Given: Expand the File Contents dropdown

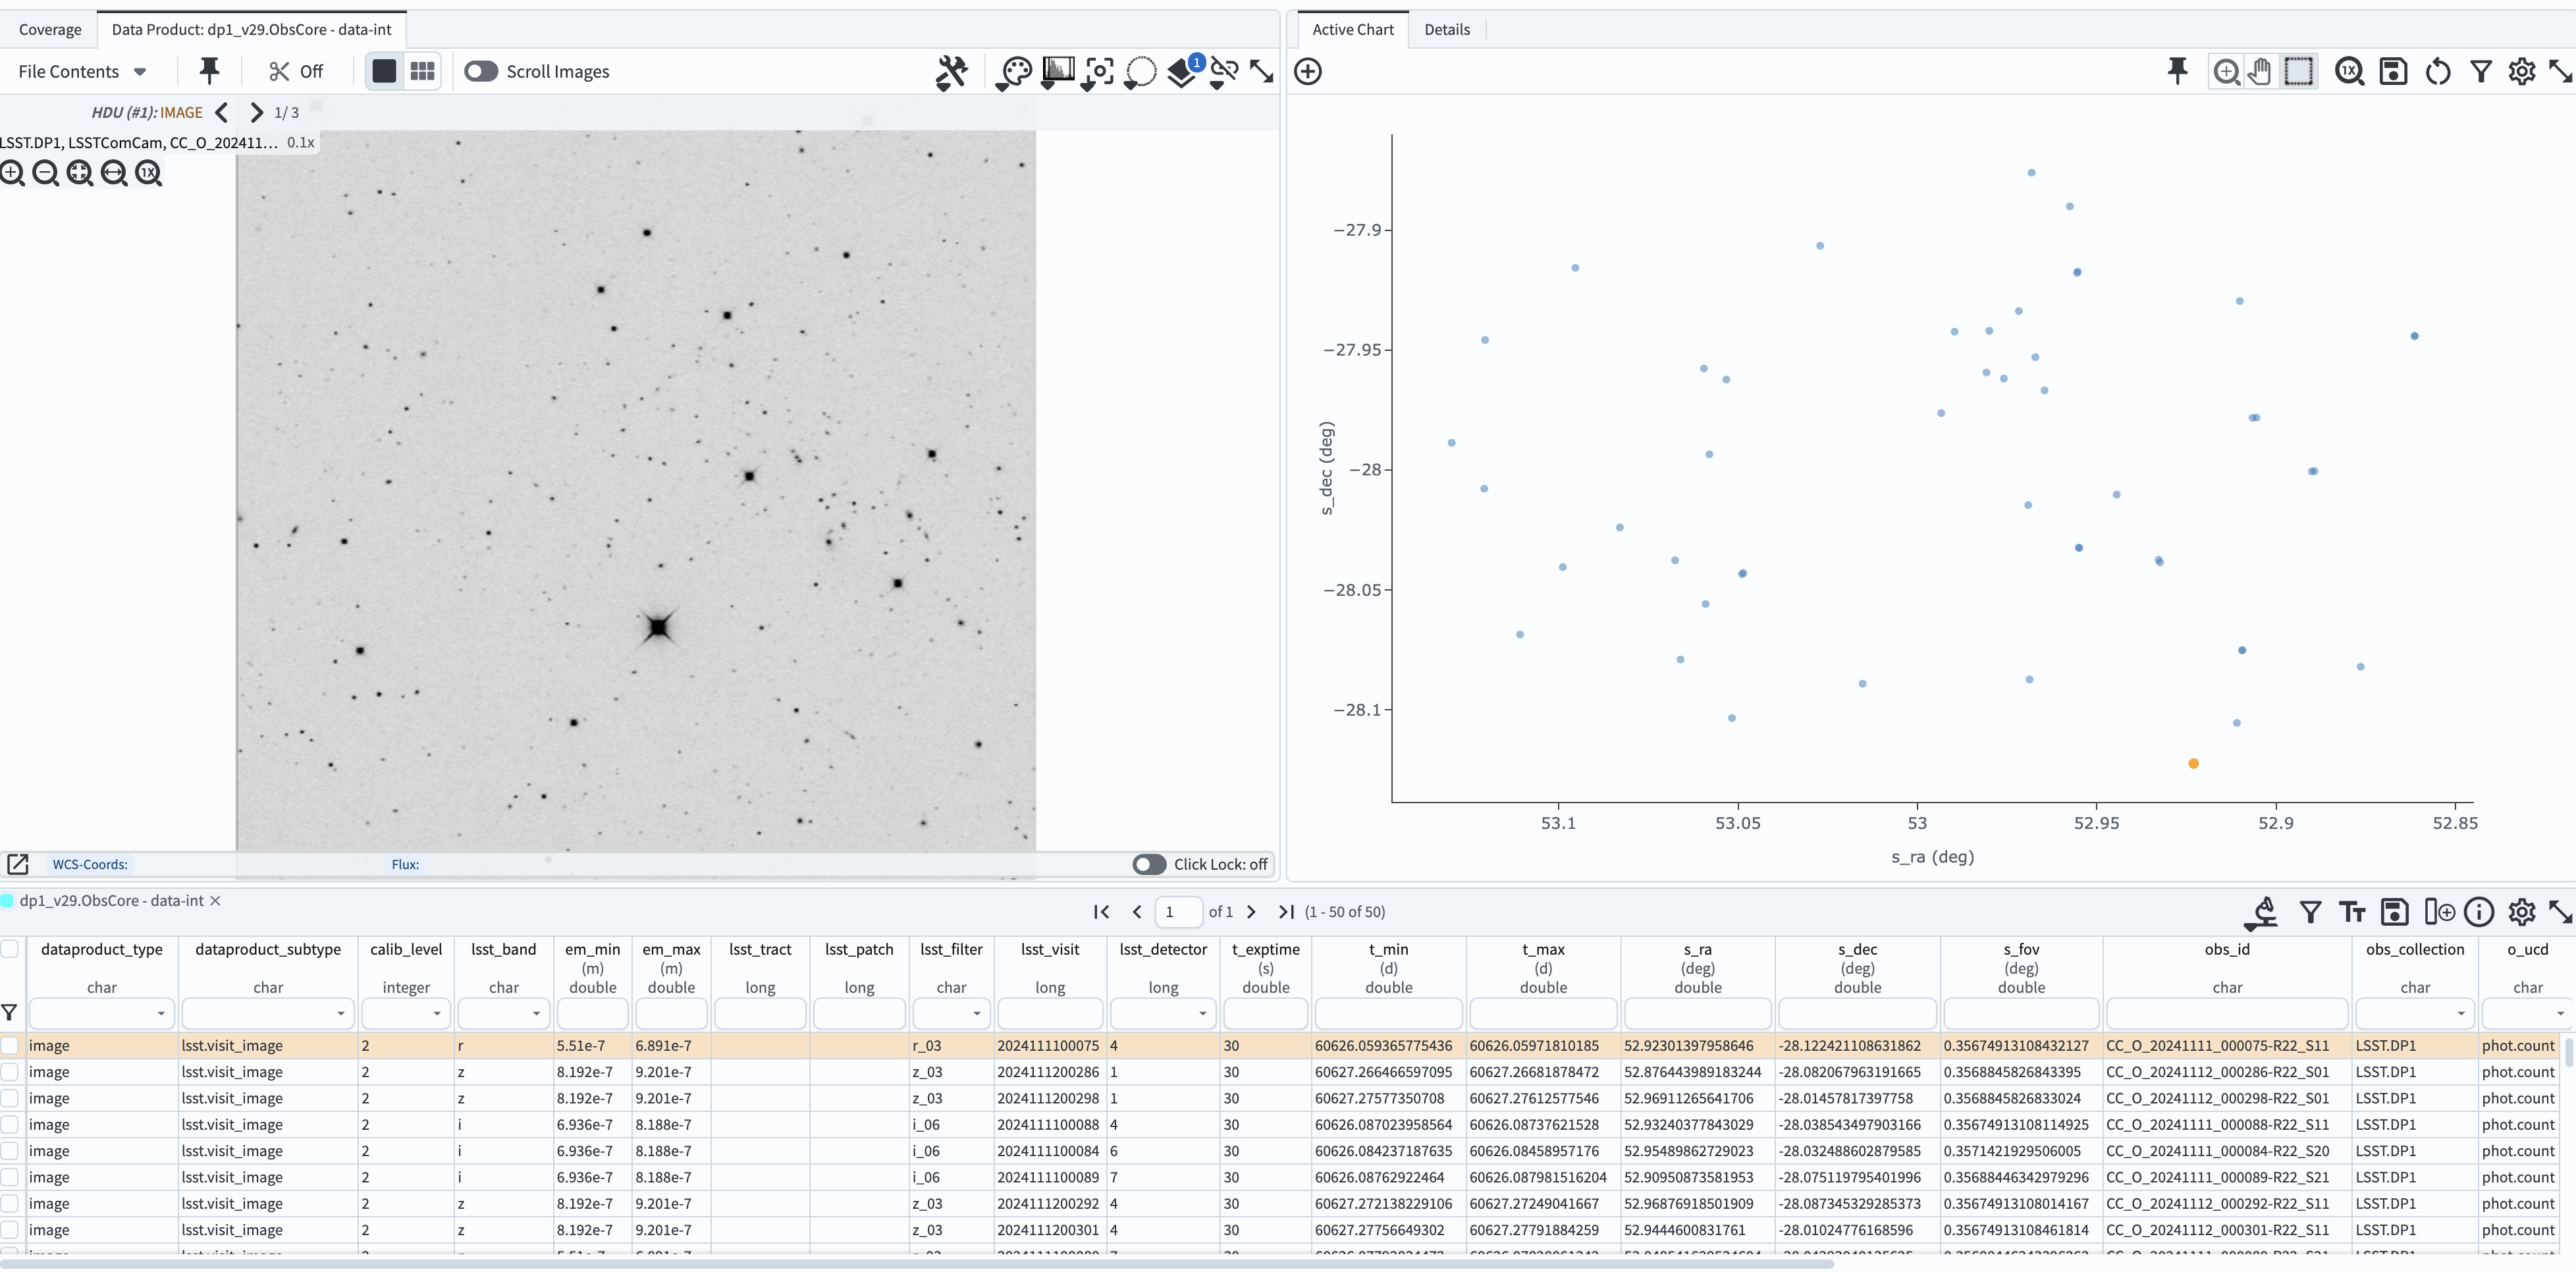Looking at the screenshot, I should [x=83, y=72].
